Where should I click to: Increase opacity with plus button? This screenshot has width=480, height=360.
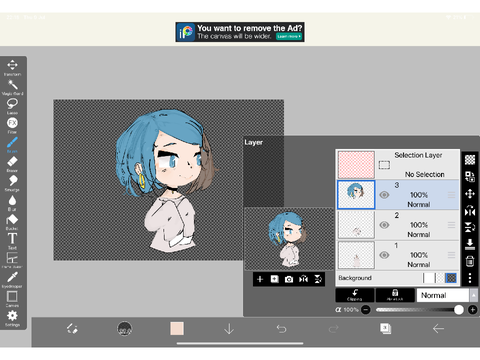(473, 310)
